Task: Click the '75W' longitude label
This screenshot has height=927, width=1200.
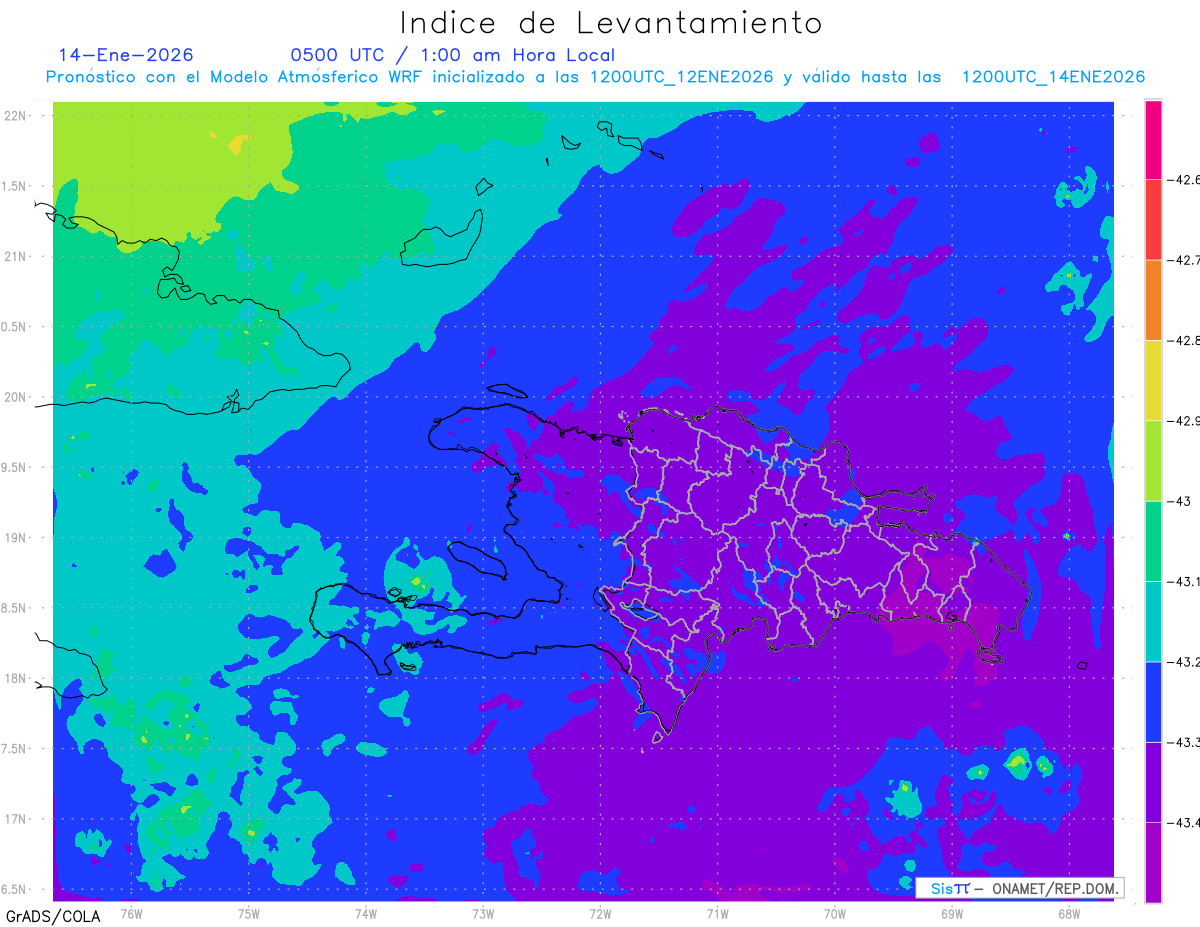Action: [249, 912]
